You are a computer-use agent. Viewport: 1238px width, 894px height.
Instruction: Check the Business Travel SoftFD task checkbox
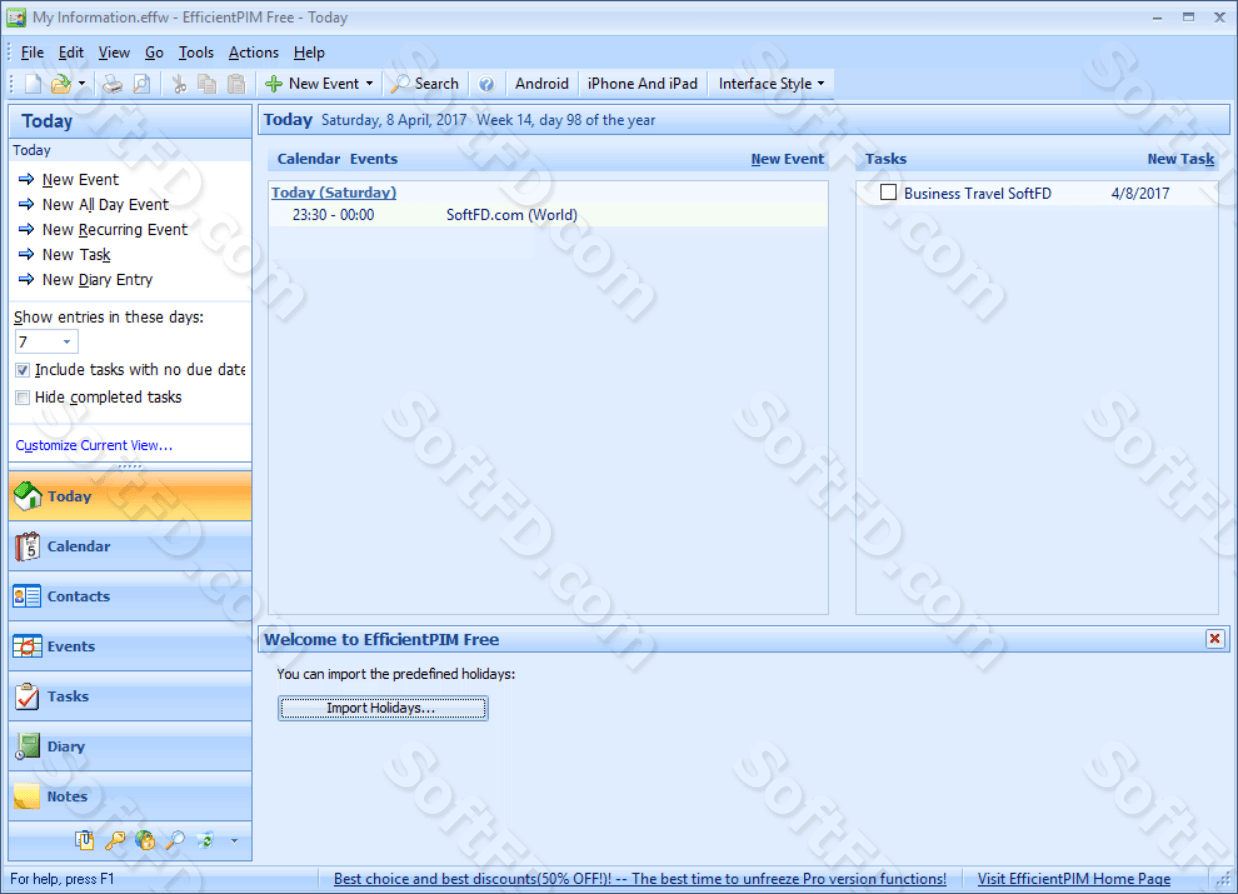888,193
